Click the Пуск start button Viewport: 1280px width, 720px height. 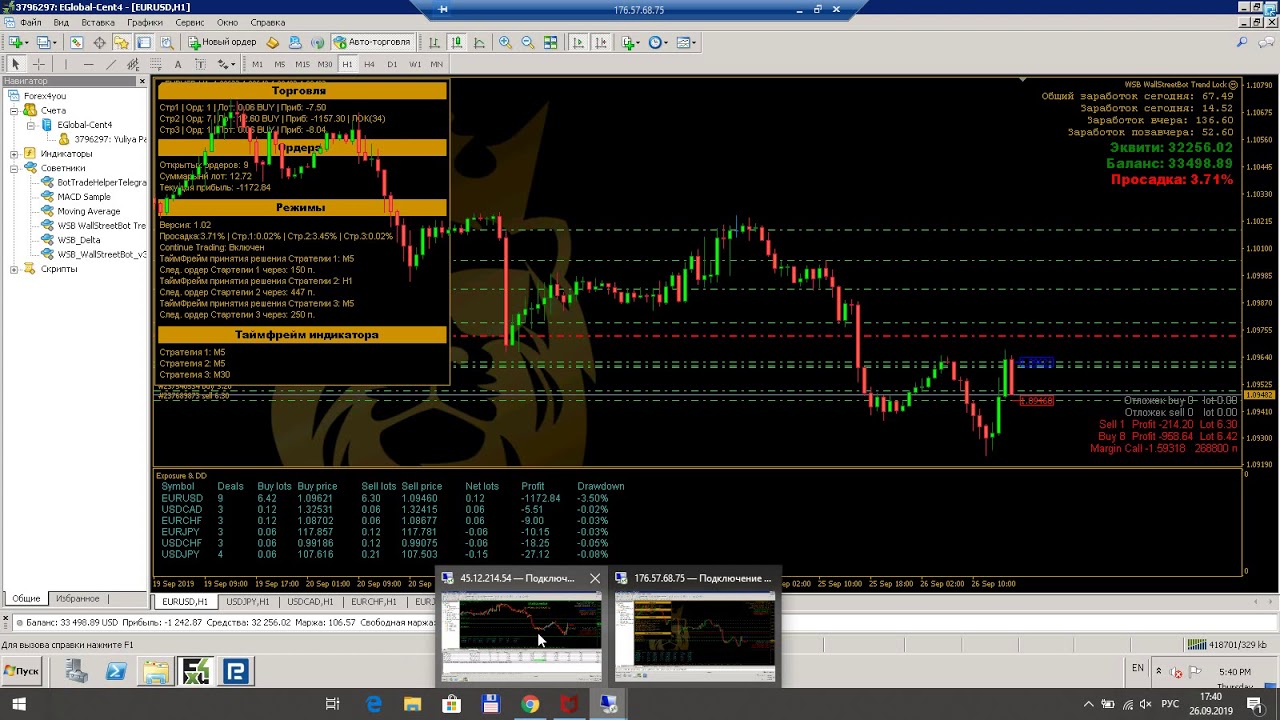(21, 671)
